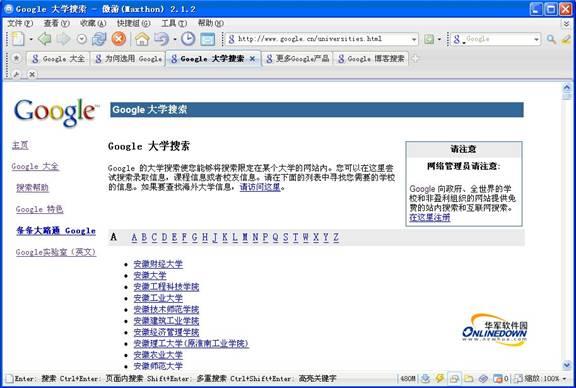Go back with the green arrow
Viewport: 576px width, 388px height.
[x=45, y=39]
